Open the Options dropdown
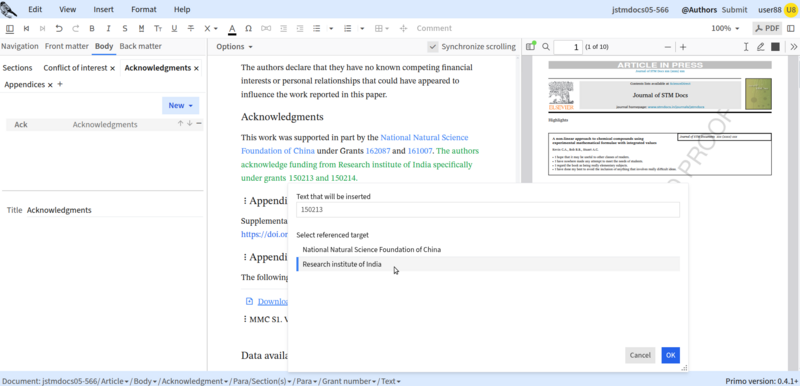Viewport: 800px width, 386px height. point(234,47)
